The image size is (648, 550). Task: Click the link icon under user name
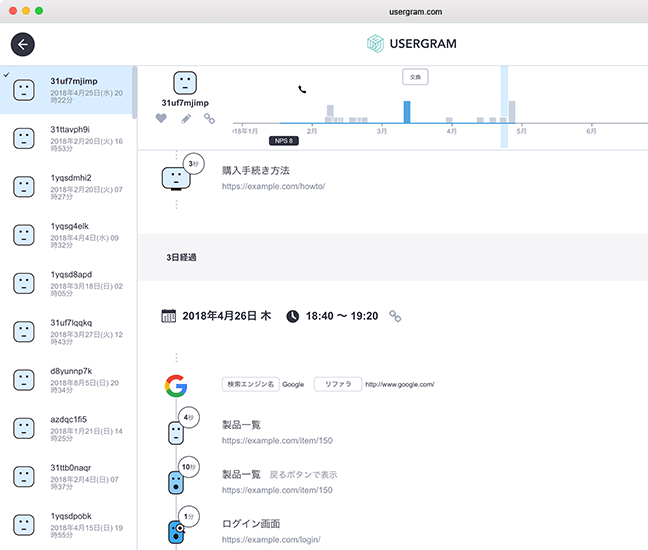tap(210, 118)
